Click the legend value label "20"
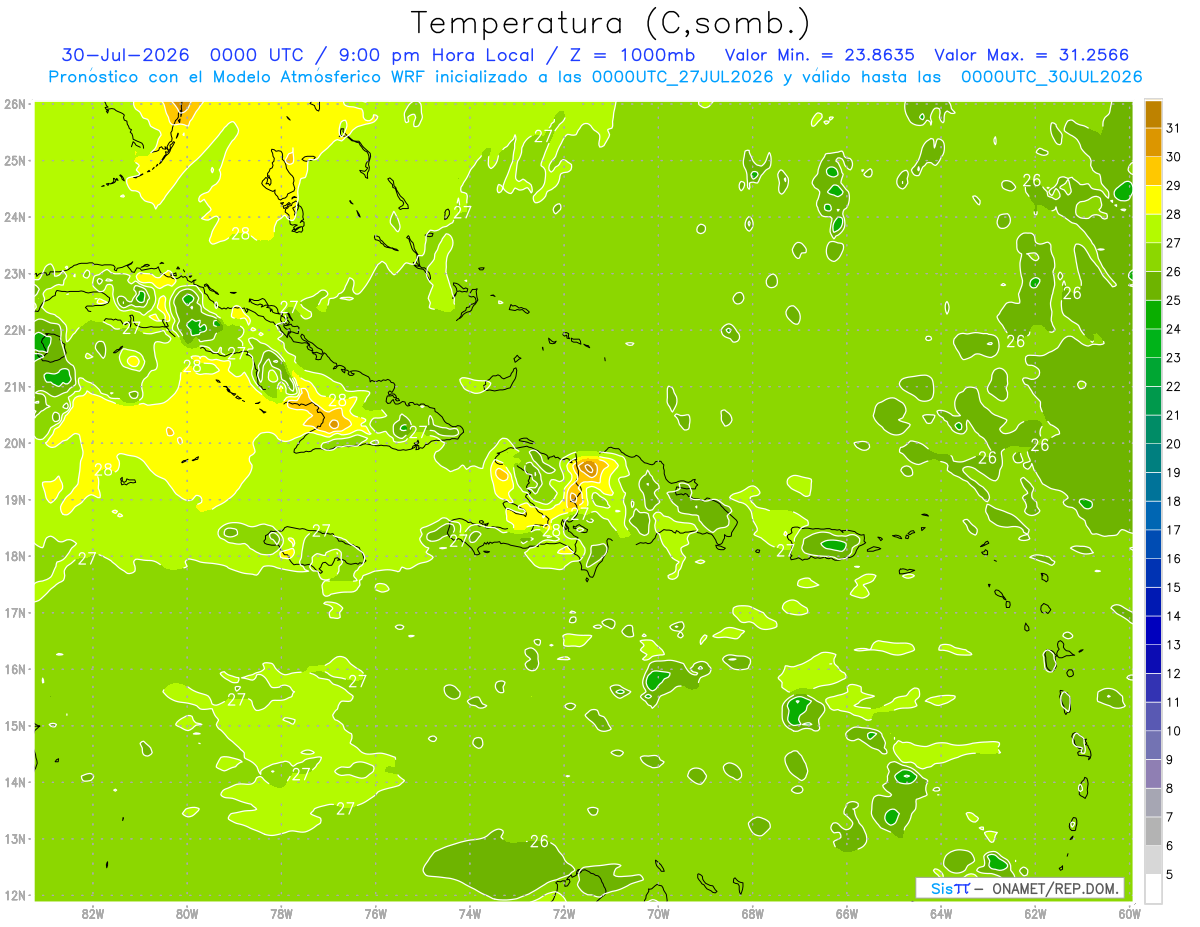 pos(1173,444)
